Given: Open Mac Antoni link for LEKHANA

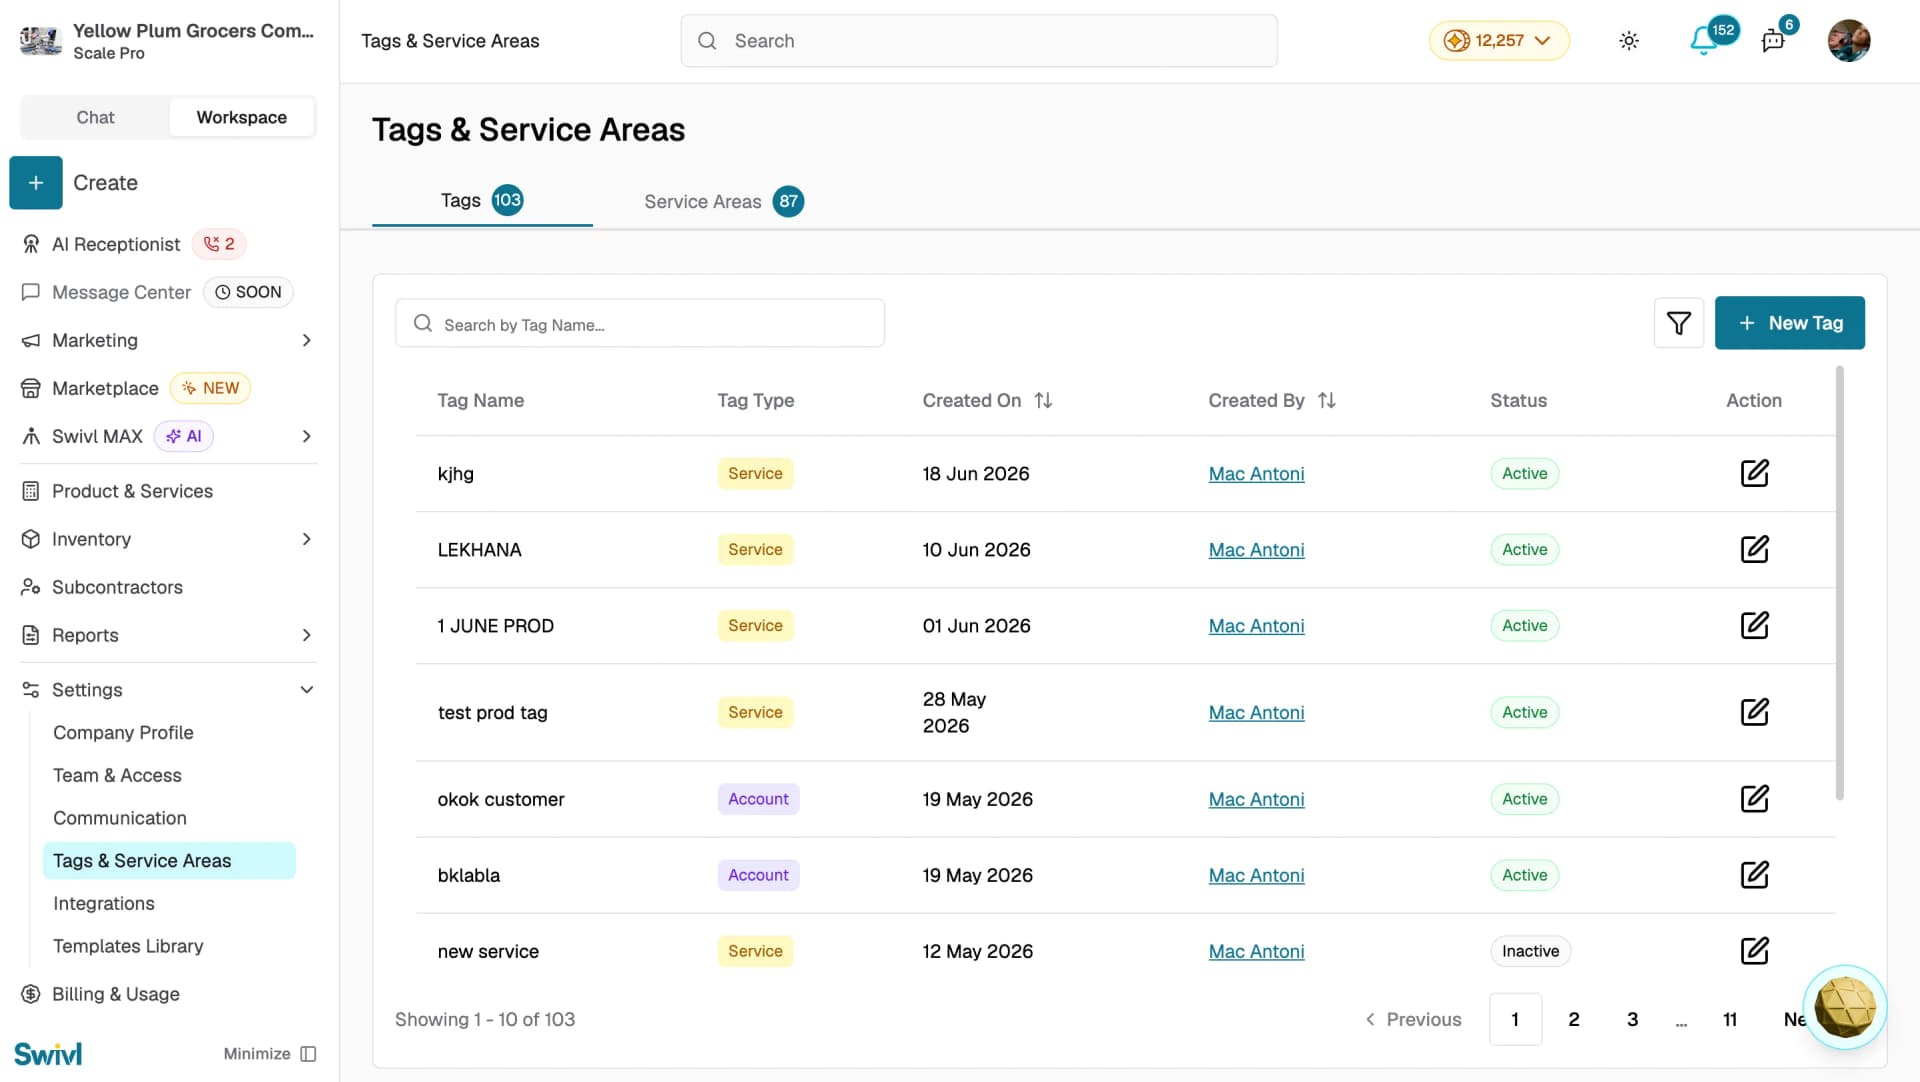Looking at the screenshot, I should click(1256, 550).
